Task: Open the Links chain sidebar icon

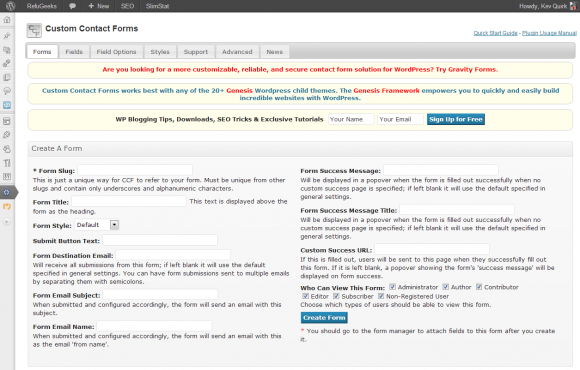Action: point(7,63)
